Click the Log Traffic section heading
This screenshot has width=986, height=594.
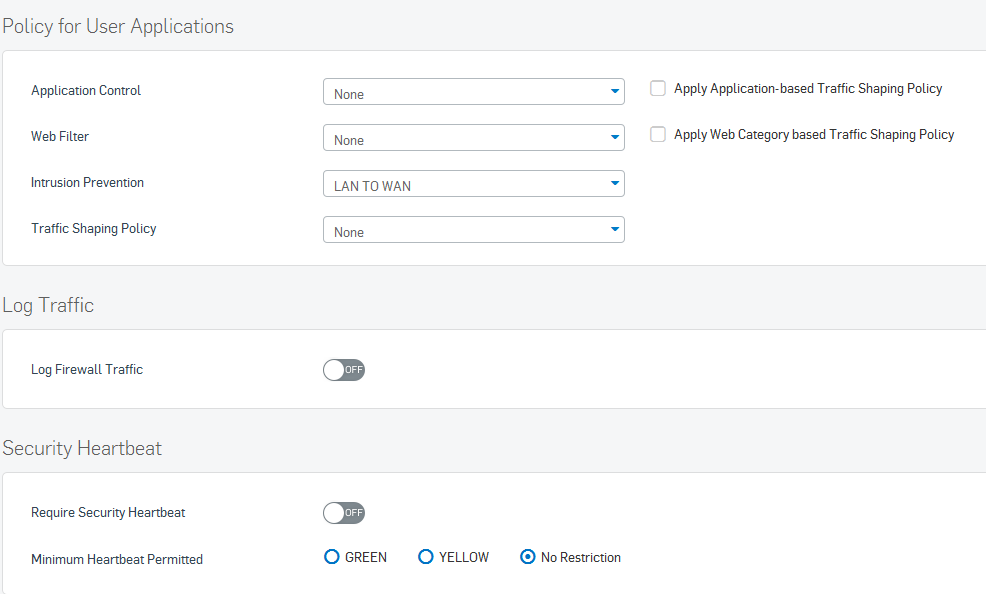click(x=48, y=305)
